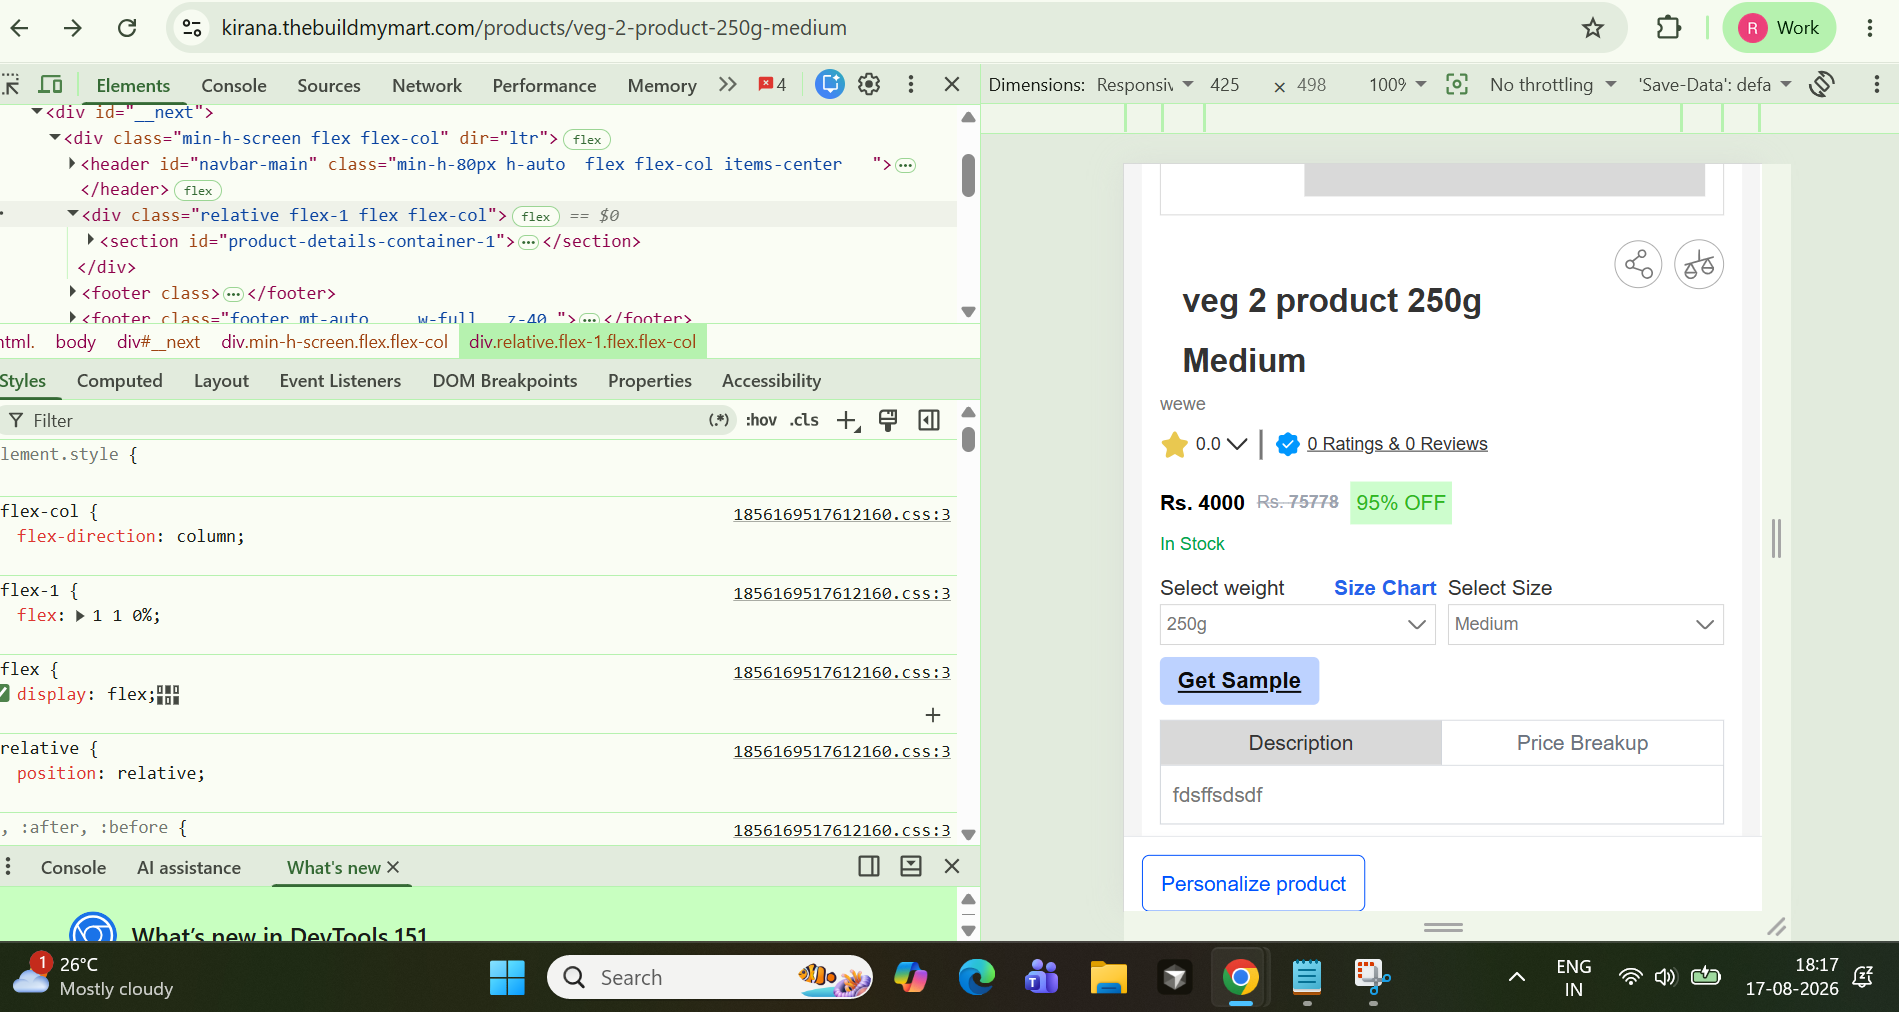
Task: Toggle the rendering emulations paintbrush icon
Action: click(x=888, y=420)
